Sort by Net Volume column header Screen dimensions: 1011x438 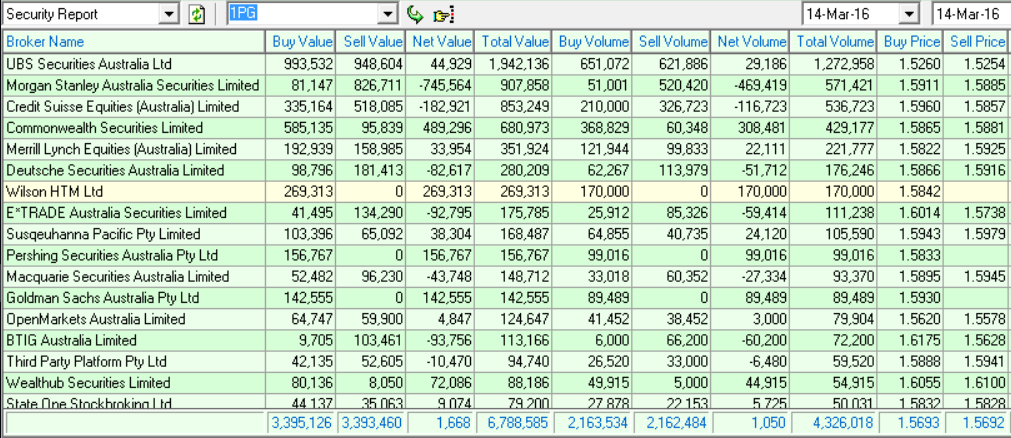click(750, 42)
